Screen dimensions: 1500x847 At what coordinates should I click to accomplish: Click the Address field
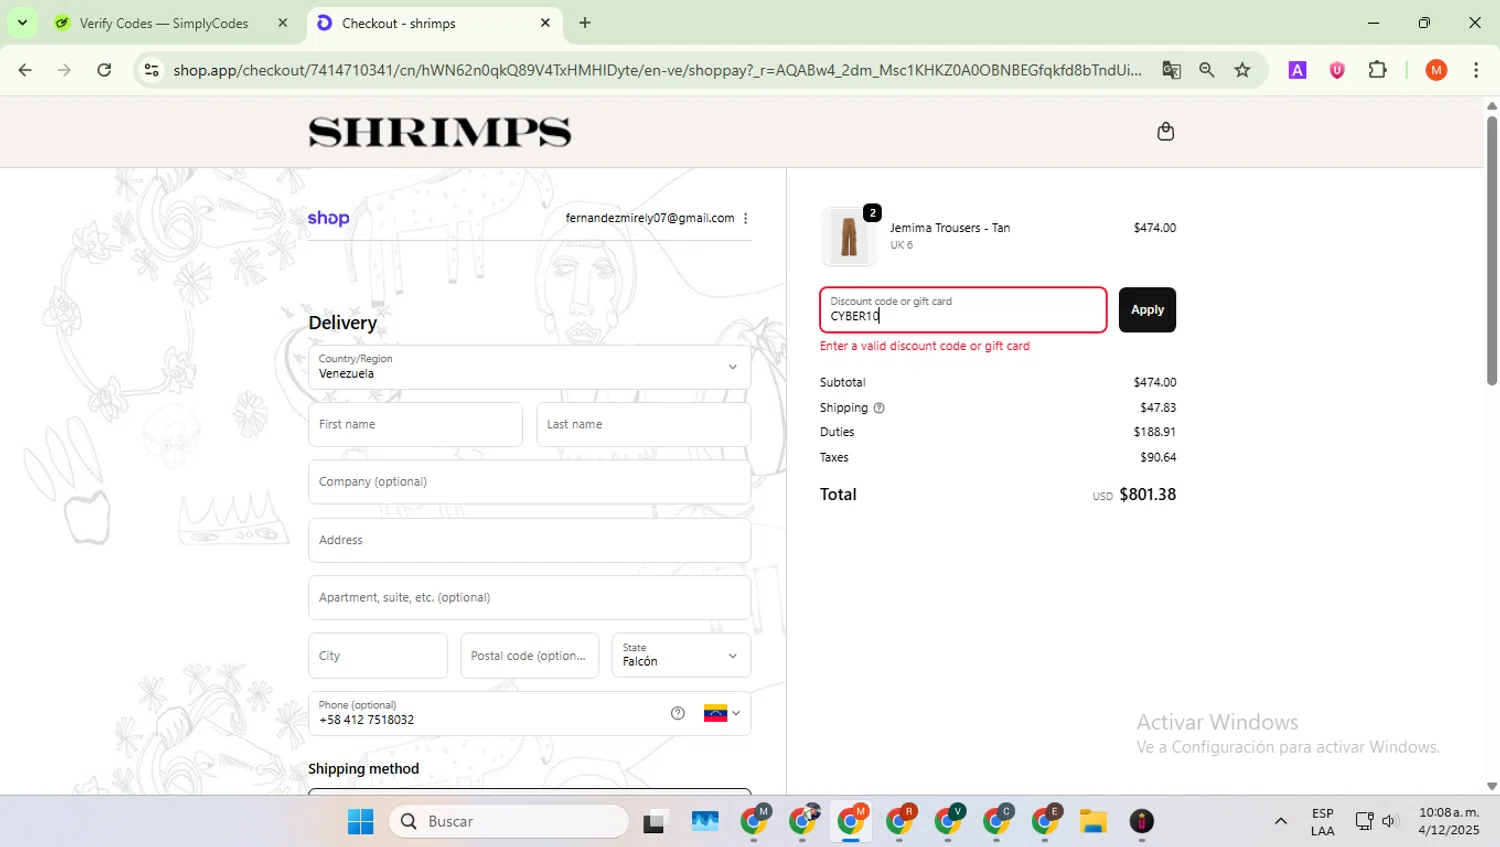click(x=529, y=540)
